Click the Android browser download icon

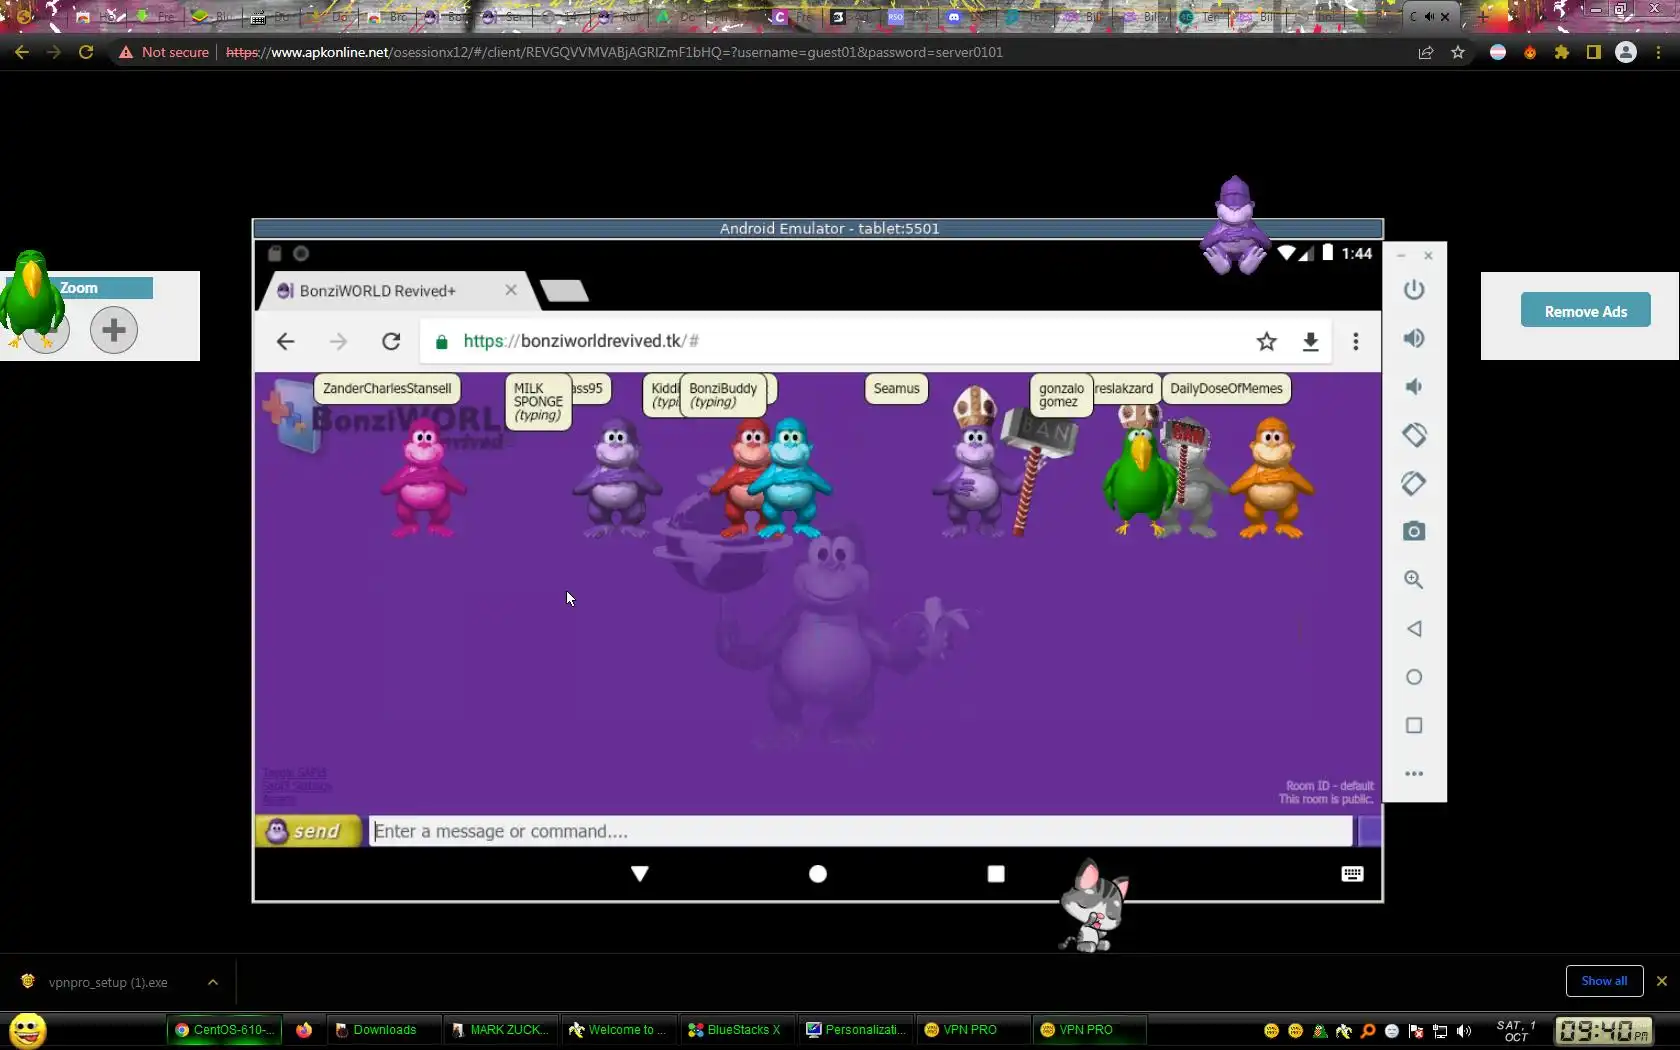pos(1310,341)
